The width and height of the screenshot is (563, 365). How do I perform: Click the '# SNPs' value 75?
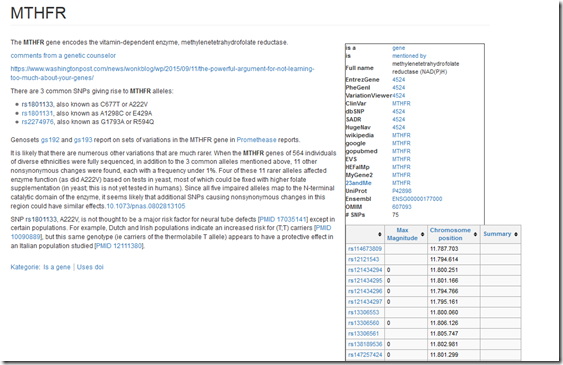(x=395, y=215)
